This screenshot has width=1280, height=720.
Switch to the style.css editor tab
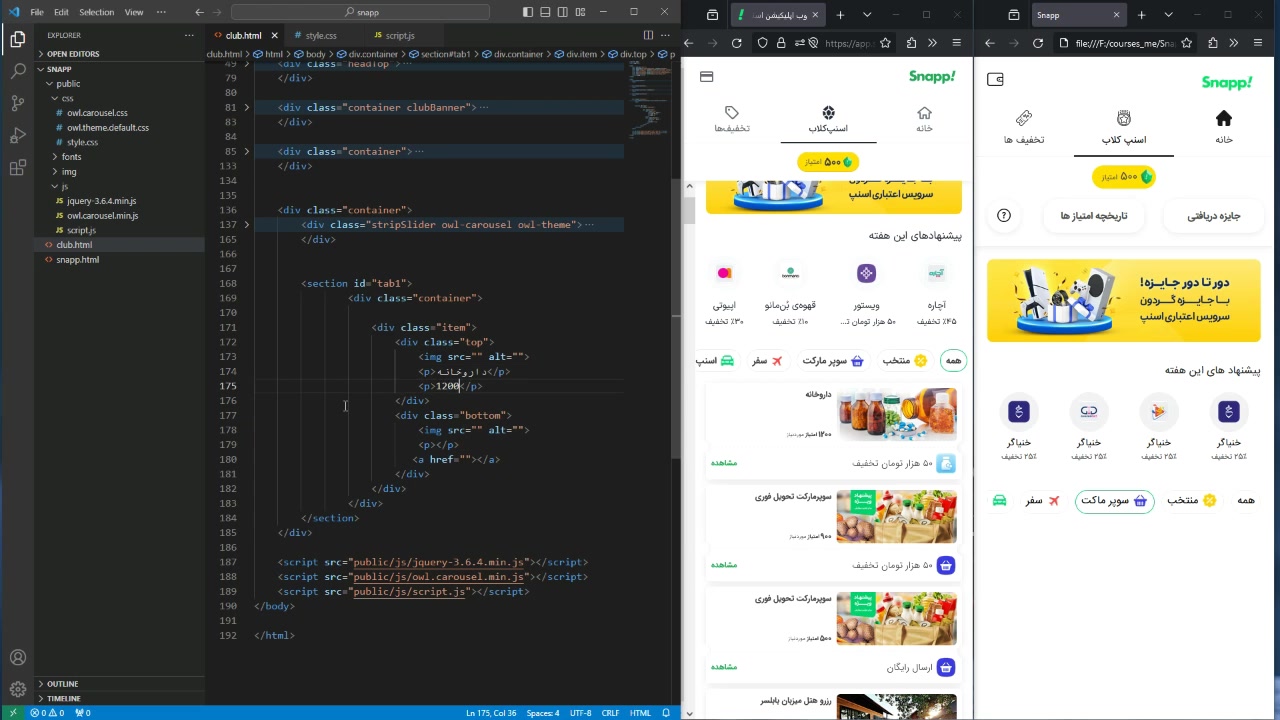coord(321,35)
